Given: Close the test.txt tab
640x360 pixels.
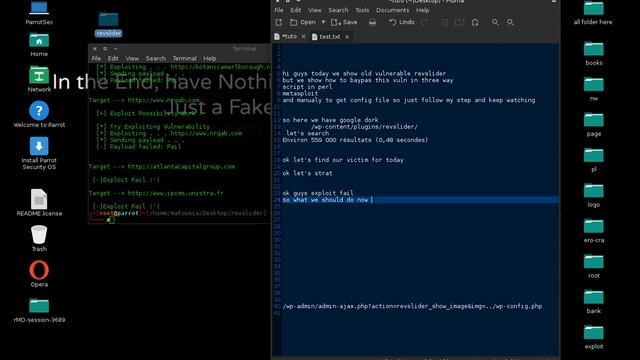Looking at the screenshot, I should click(x=347, y=37).
